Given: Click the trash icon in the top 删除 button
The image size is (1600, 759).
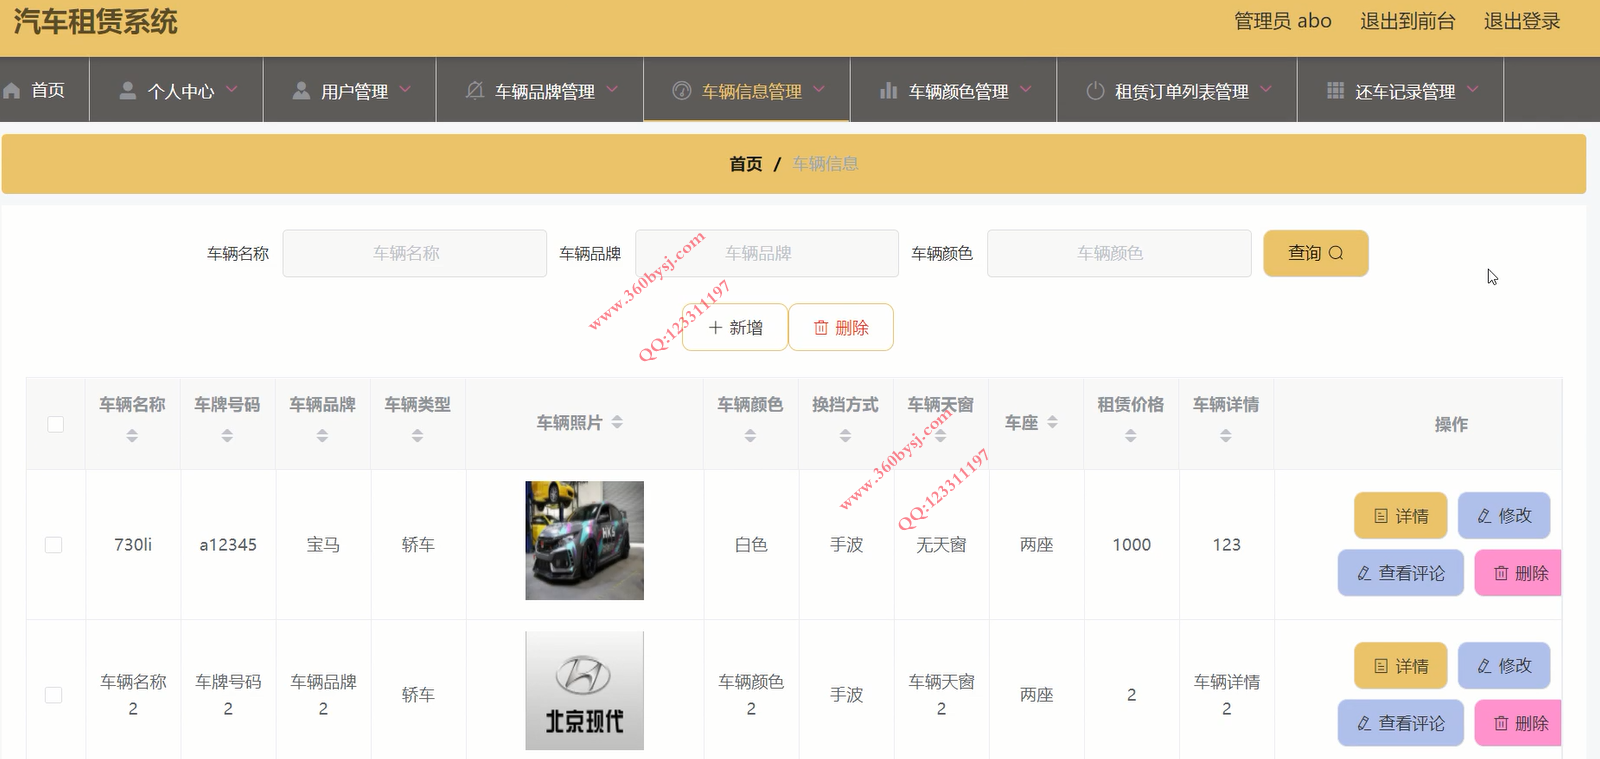Looking at the screenshot, I should (x=821, y=328).
